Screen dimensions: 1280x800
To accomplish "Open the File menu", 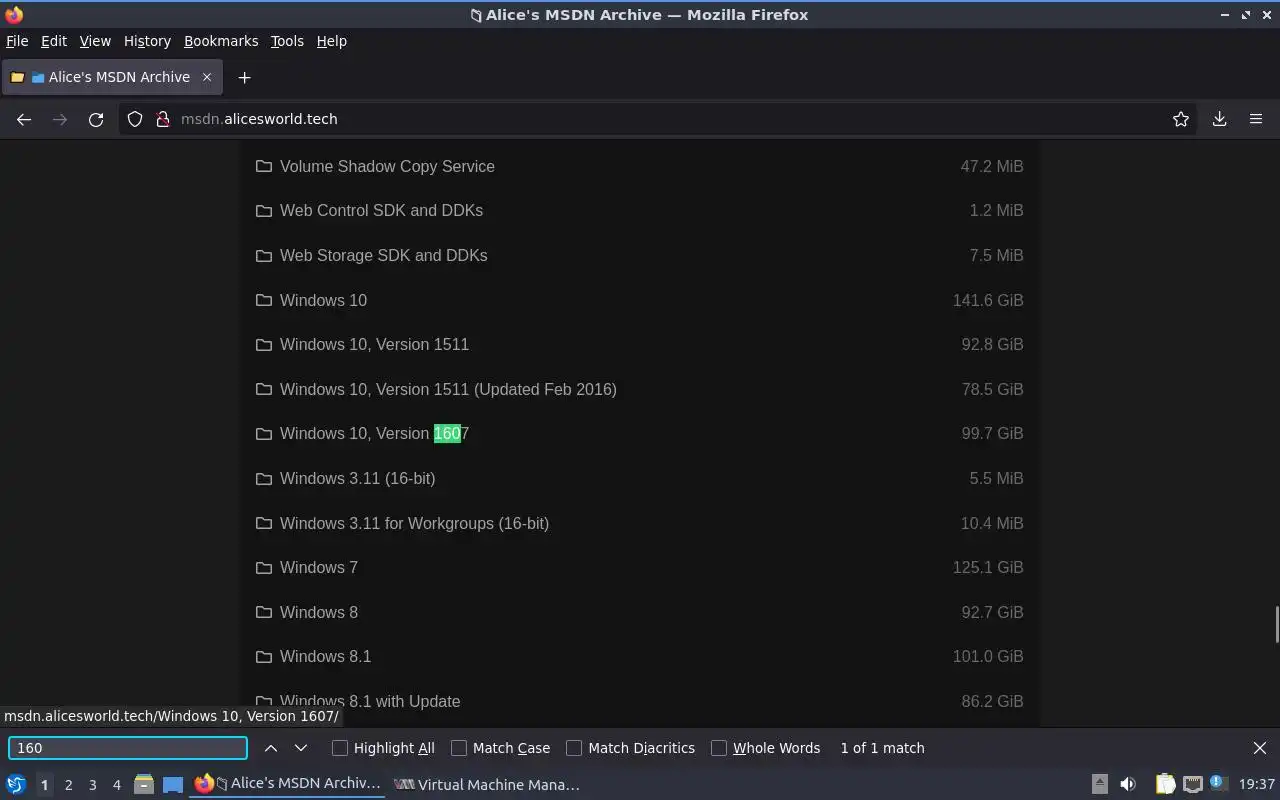I will [x=17, y=41].
